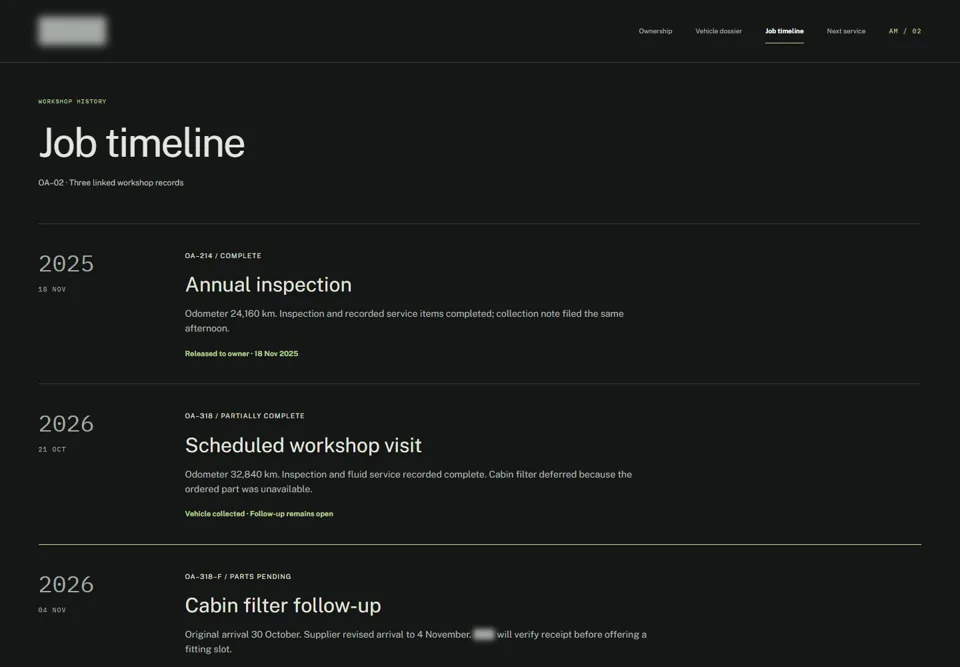
Task: Go to Vehicle dossier page
Action: click(718, 31)
